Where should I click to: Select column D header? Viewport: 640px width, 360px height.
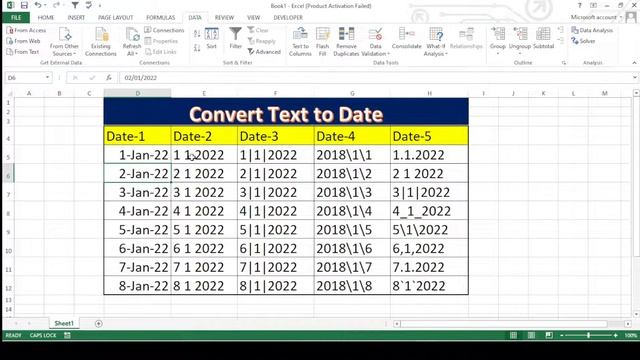pos(138,93)
